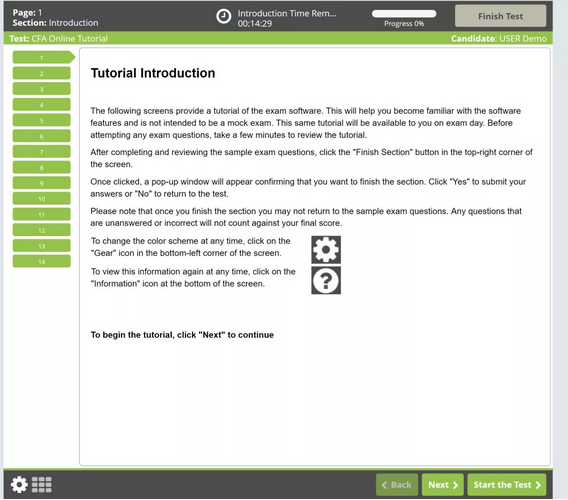This screenshot has width=568, height=500.
Task: Click the Introduction Time Remaining countdown
Action: pos(287,18)
